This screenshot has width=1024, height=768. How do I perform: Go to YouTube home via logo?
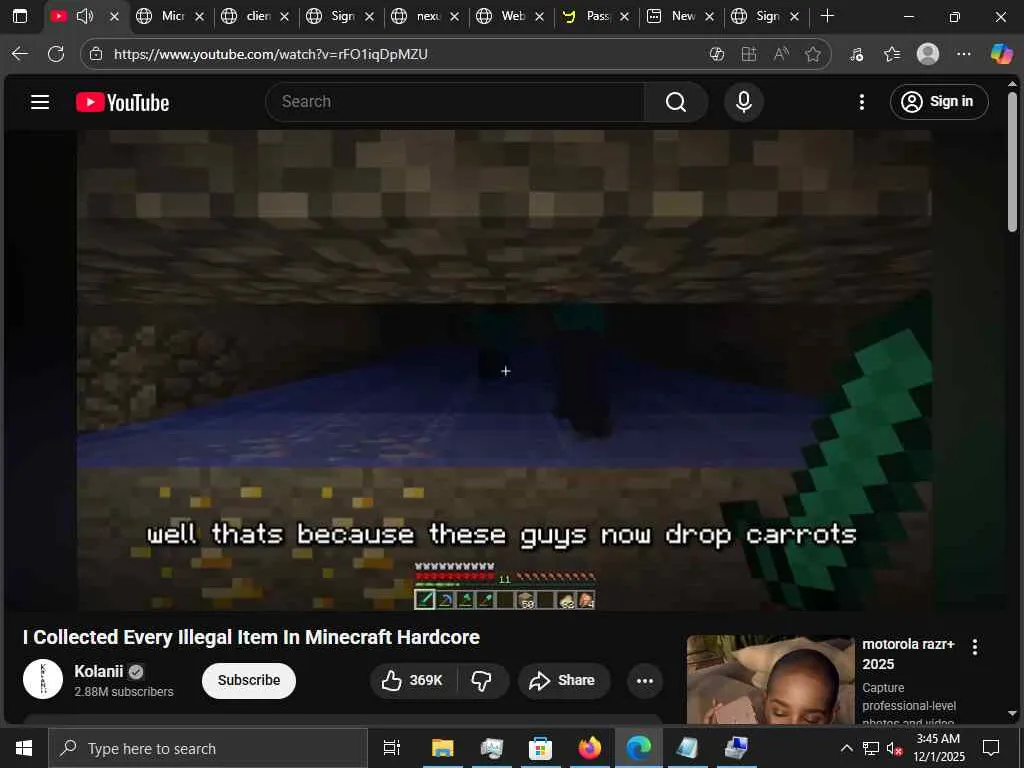point(122,103)
